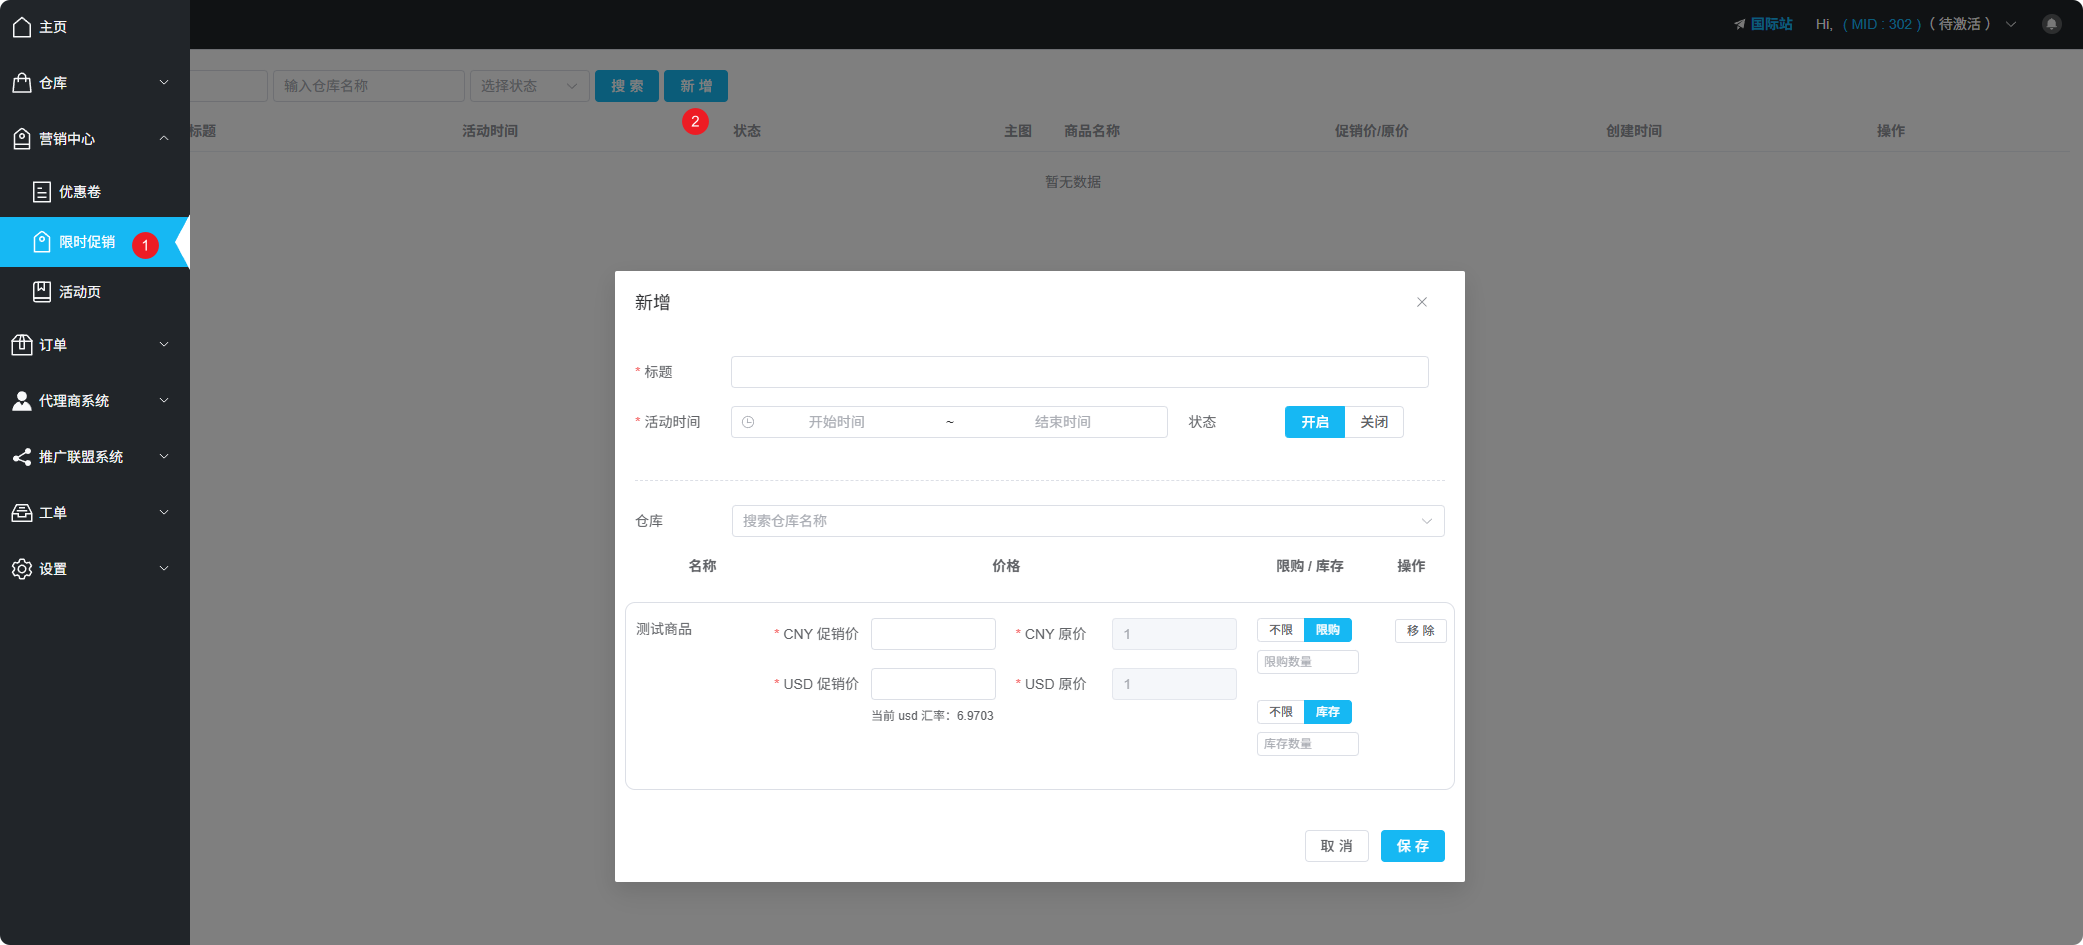Click the CNY 促销价 input field
2083x945 pixels.
click(x=932, y=633)
